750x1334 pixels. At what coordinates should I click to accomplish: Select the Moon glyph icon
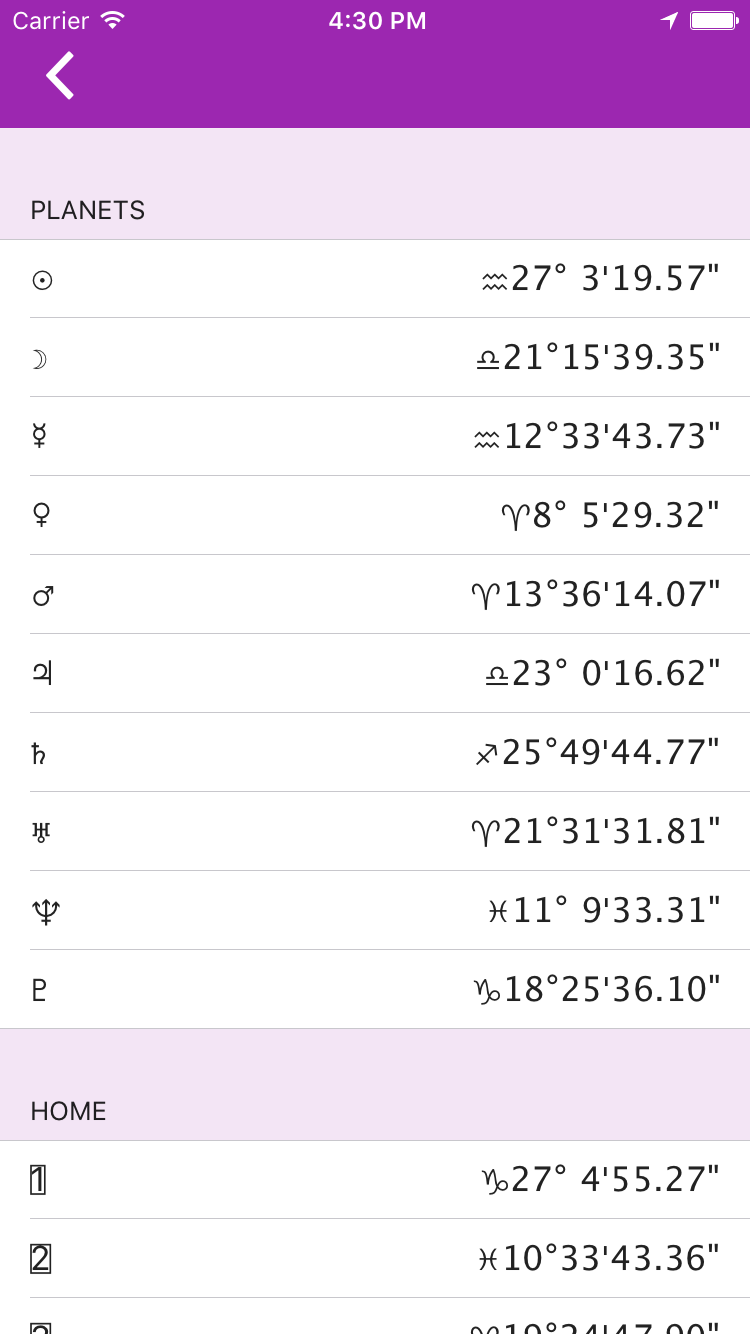[42, 358]
